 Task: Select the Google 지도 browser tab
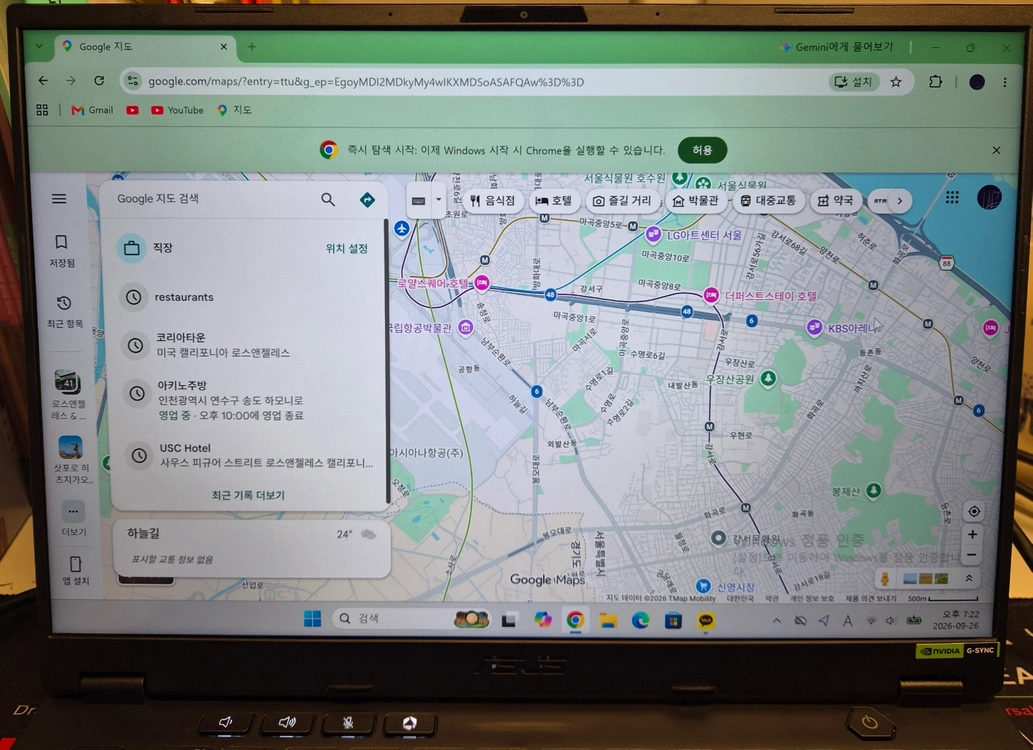click(x=145, y=47)
